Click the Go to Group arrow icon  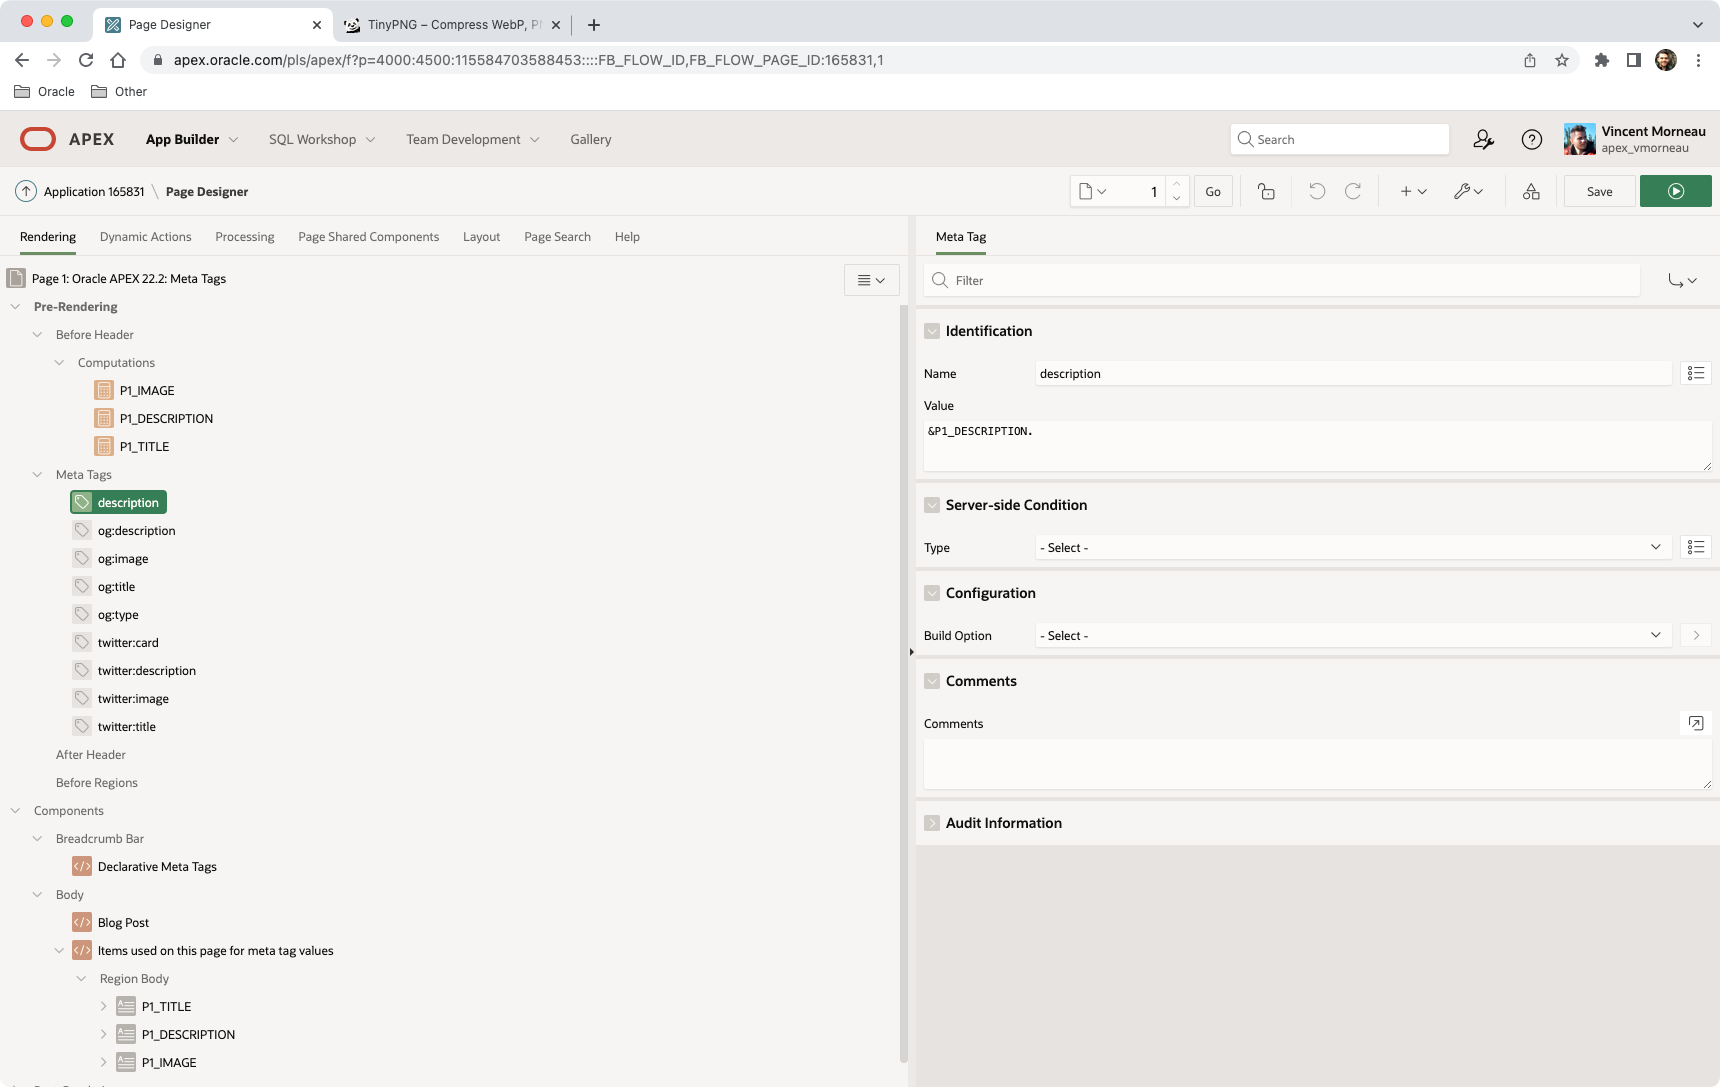pyautogui.click(x=1682, y=280)
